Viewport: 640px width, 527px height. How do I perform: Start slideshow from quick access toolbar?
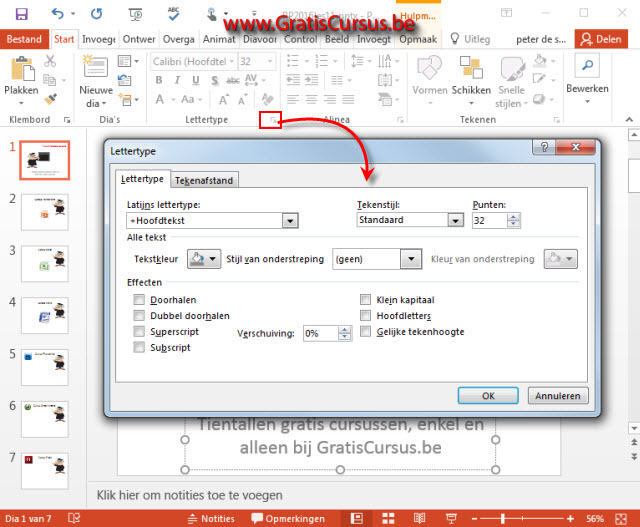136,14
